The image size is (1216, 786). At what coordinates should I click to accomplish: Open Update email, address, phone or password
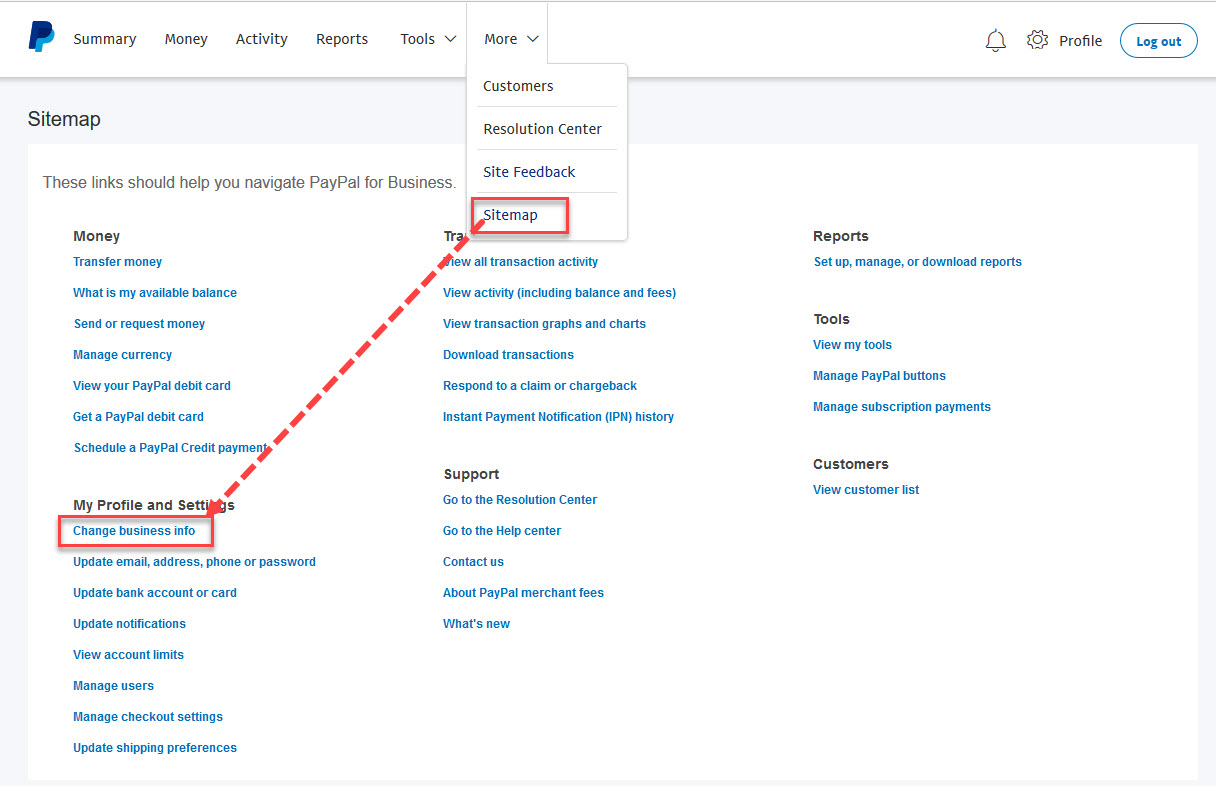(x=194, y=562)
